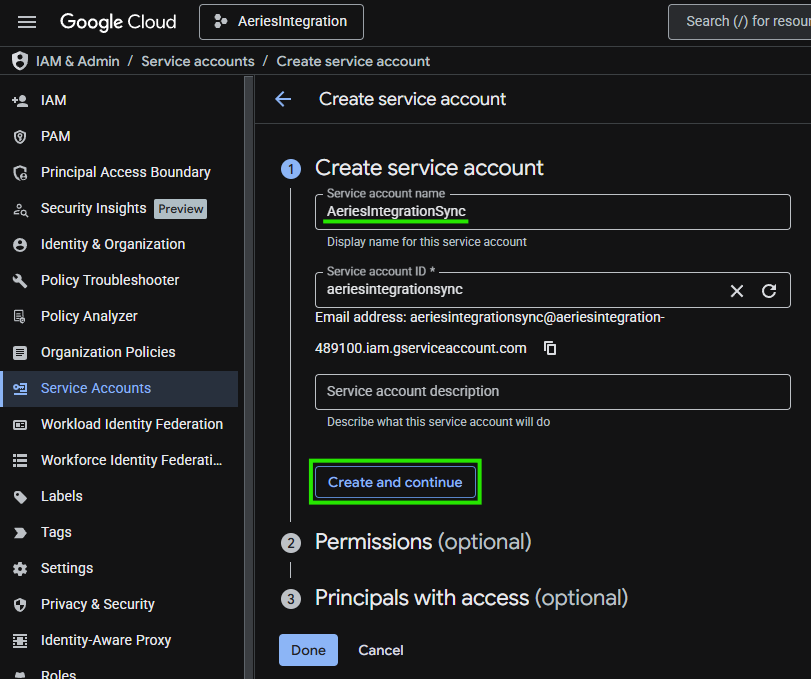Expand Principals with access (optional) step
The height and width of the screenshot is (679, 811).
(x=471, y=598)
